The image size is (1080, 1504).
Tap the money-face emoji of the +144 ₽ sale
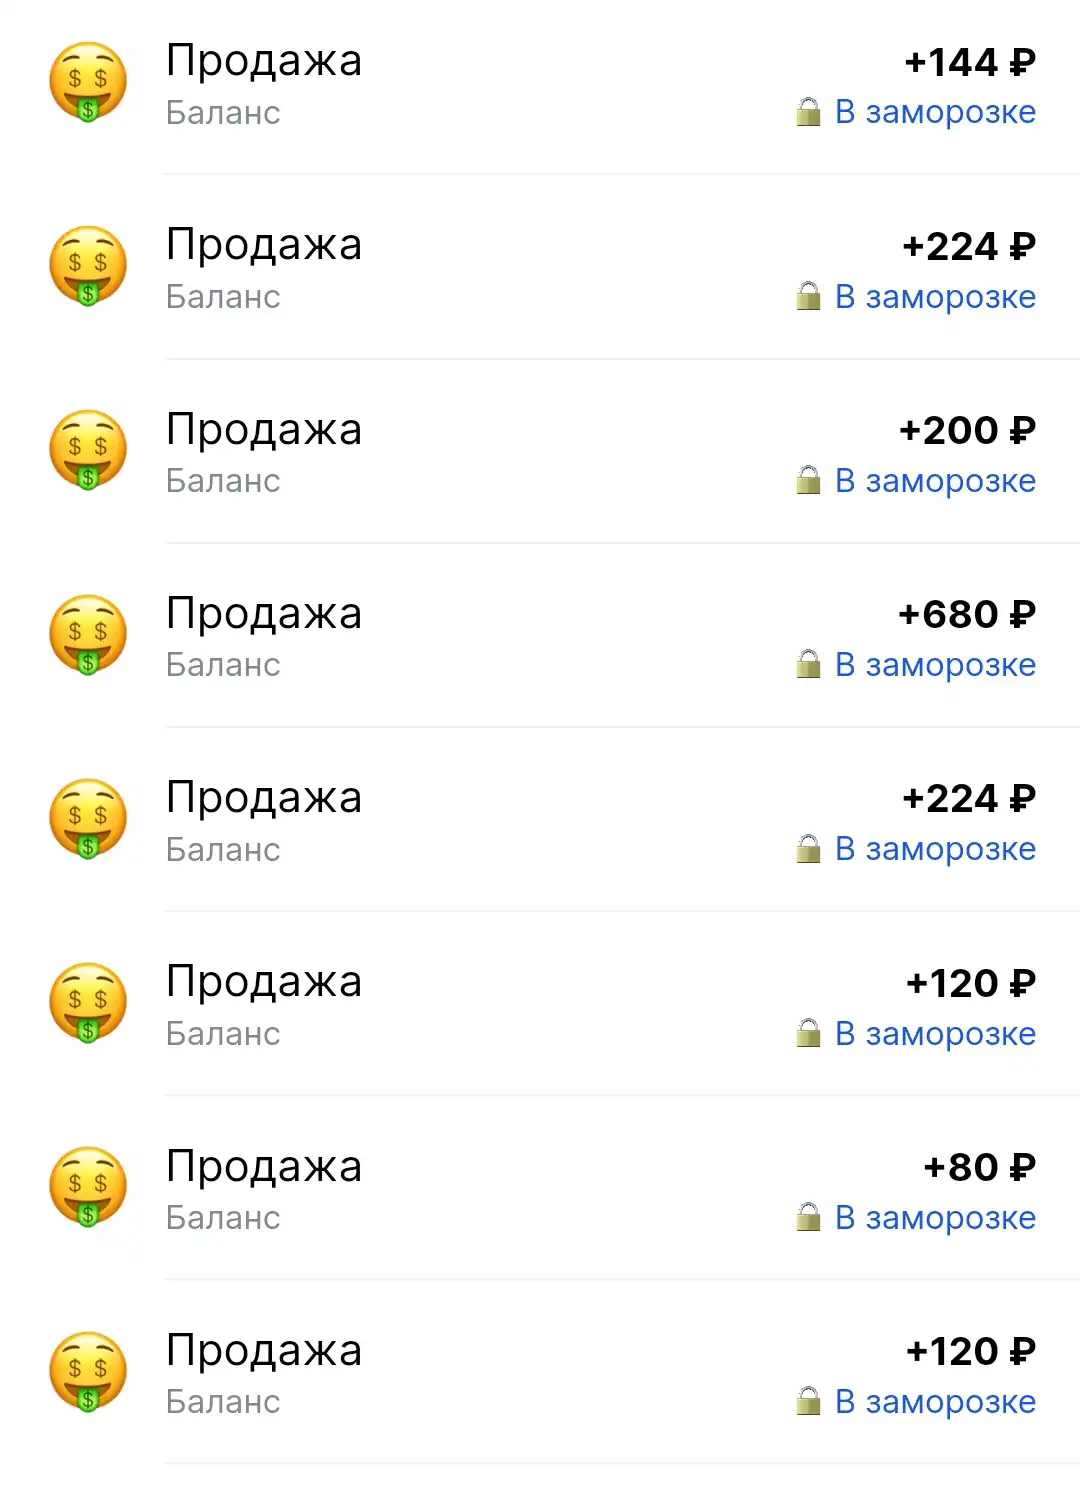pos(88,82)
